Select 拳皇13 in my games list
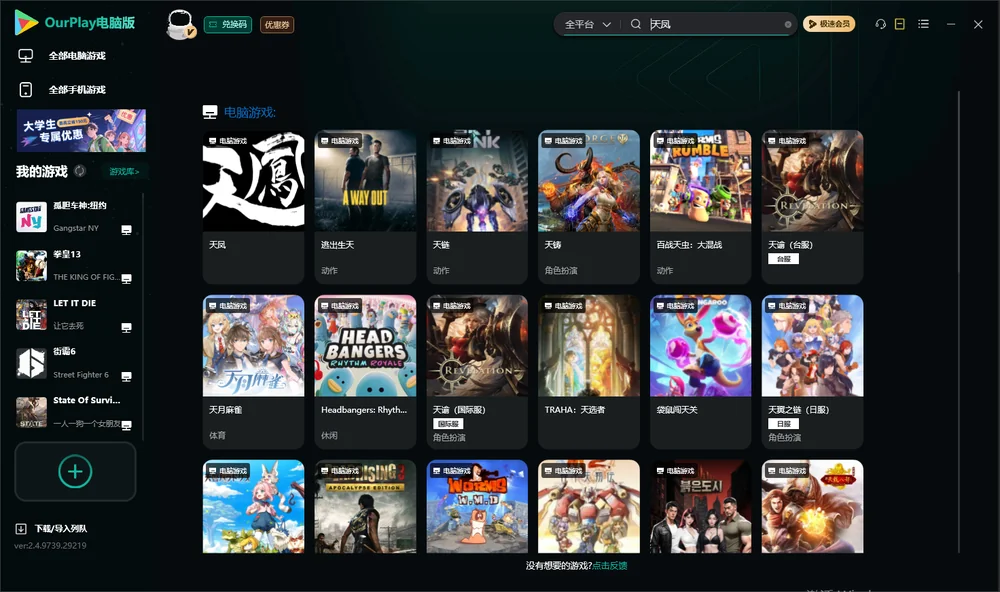The width and height of the screenshot is (1000, 592). click(75, 266)
